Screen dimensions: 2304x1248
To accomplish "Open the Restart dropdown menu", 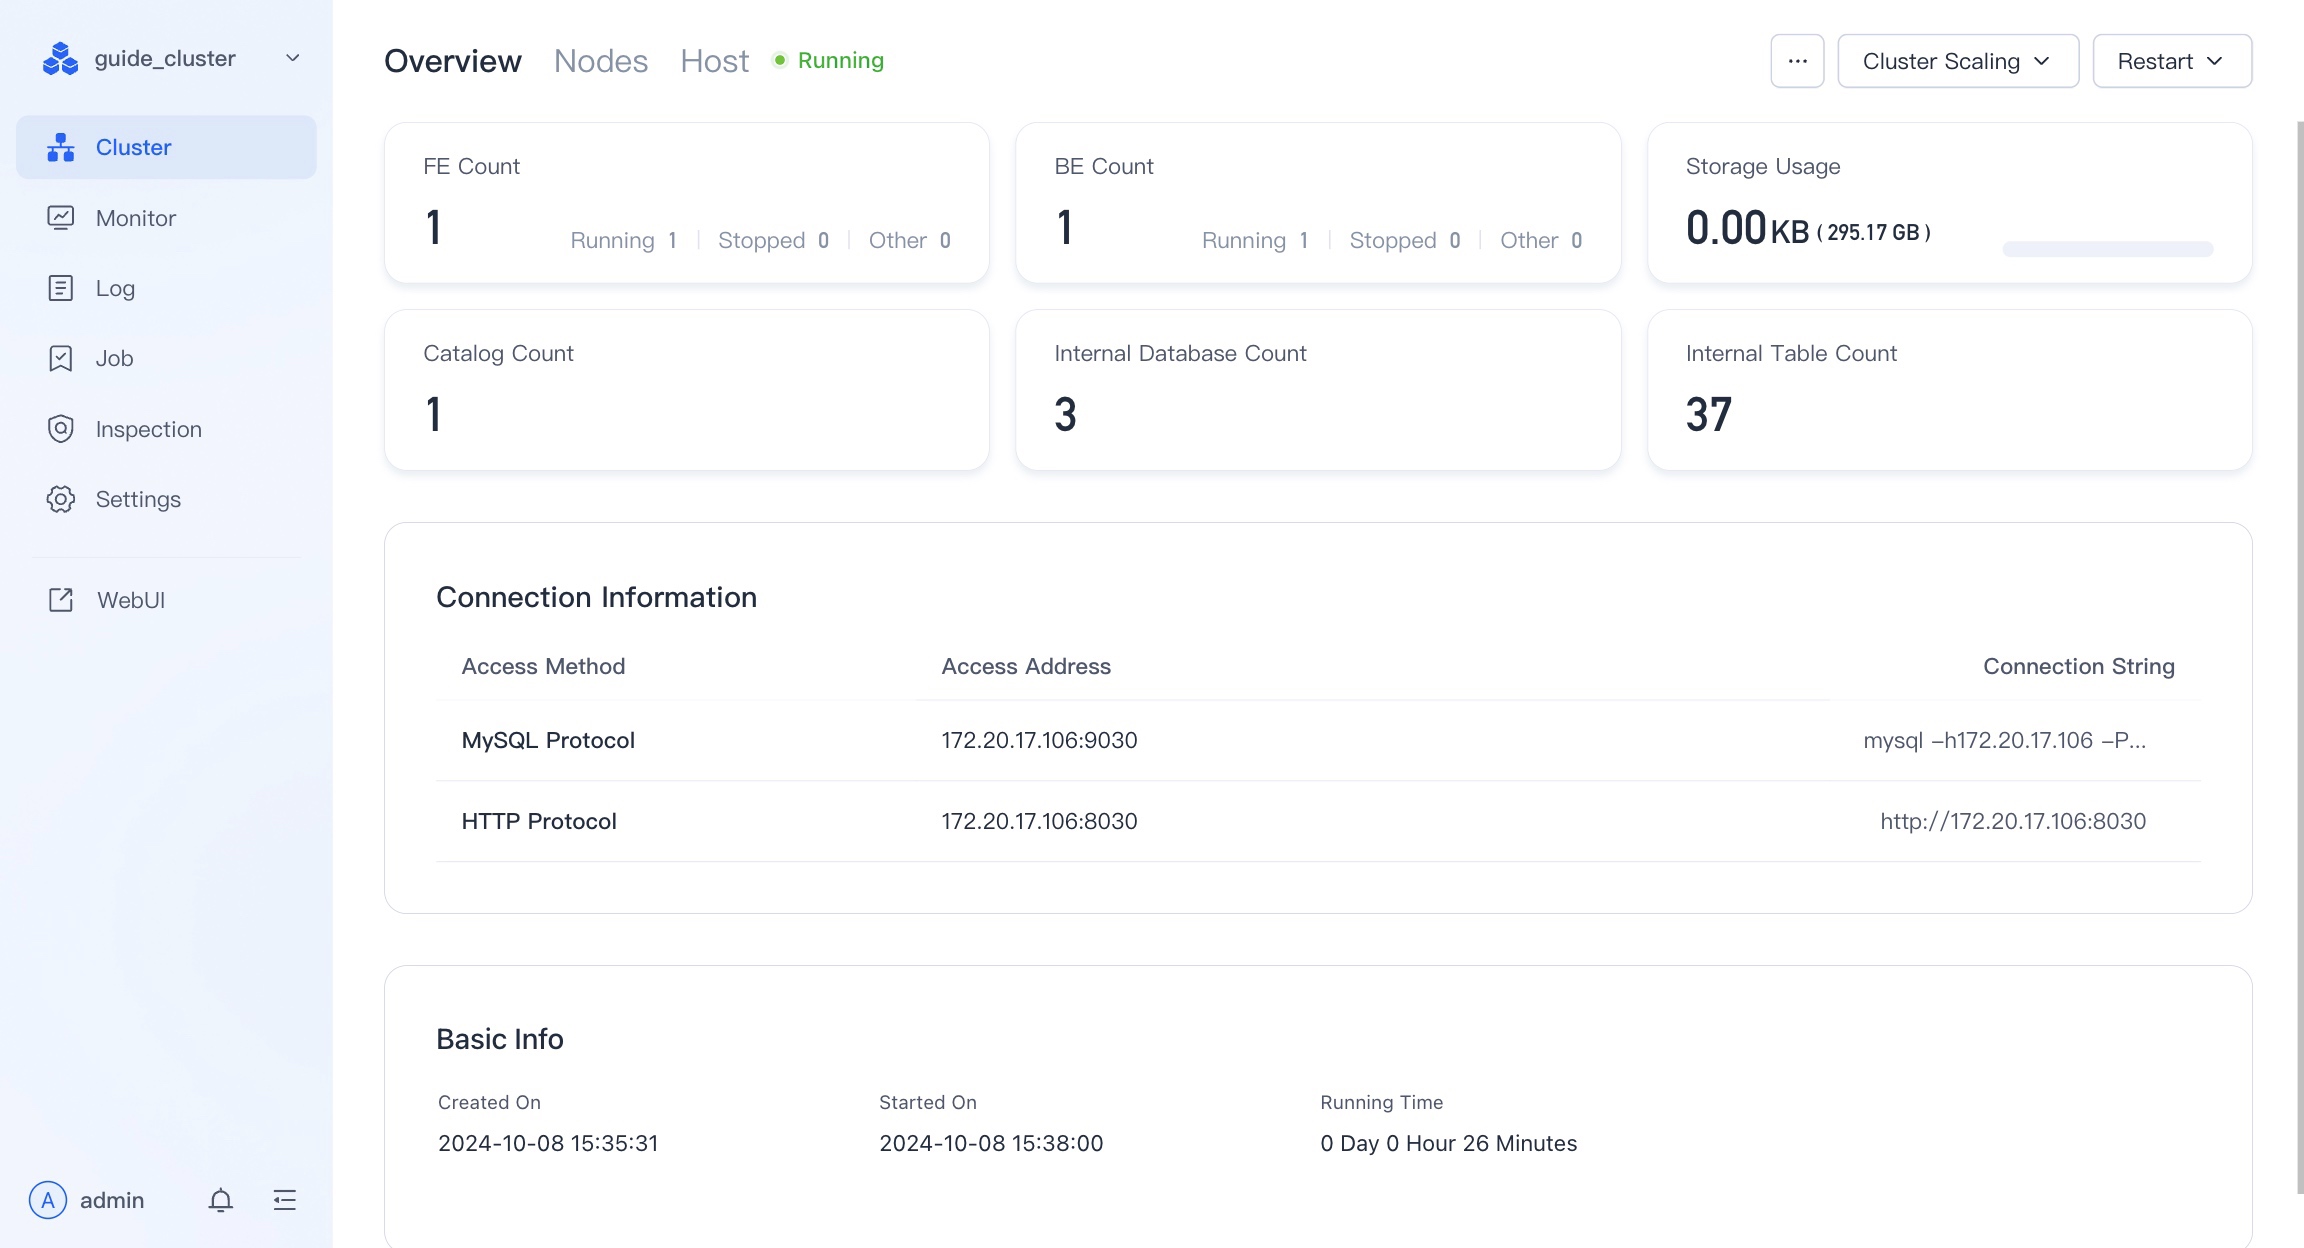I will tap(2171, 61).
